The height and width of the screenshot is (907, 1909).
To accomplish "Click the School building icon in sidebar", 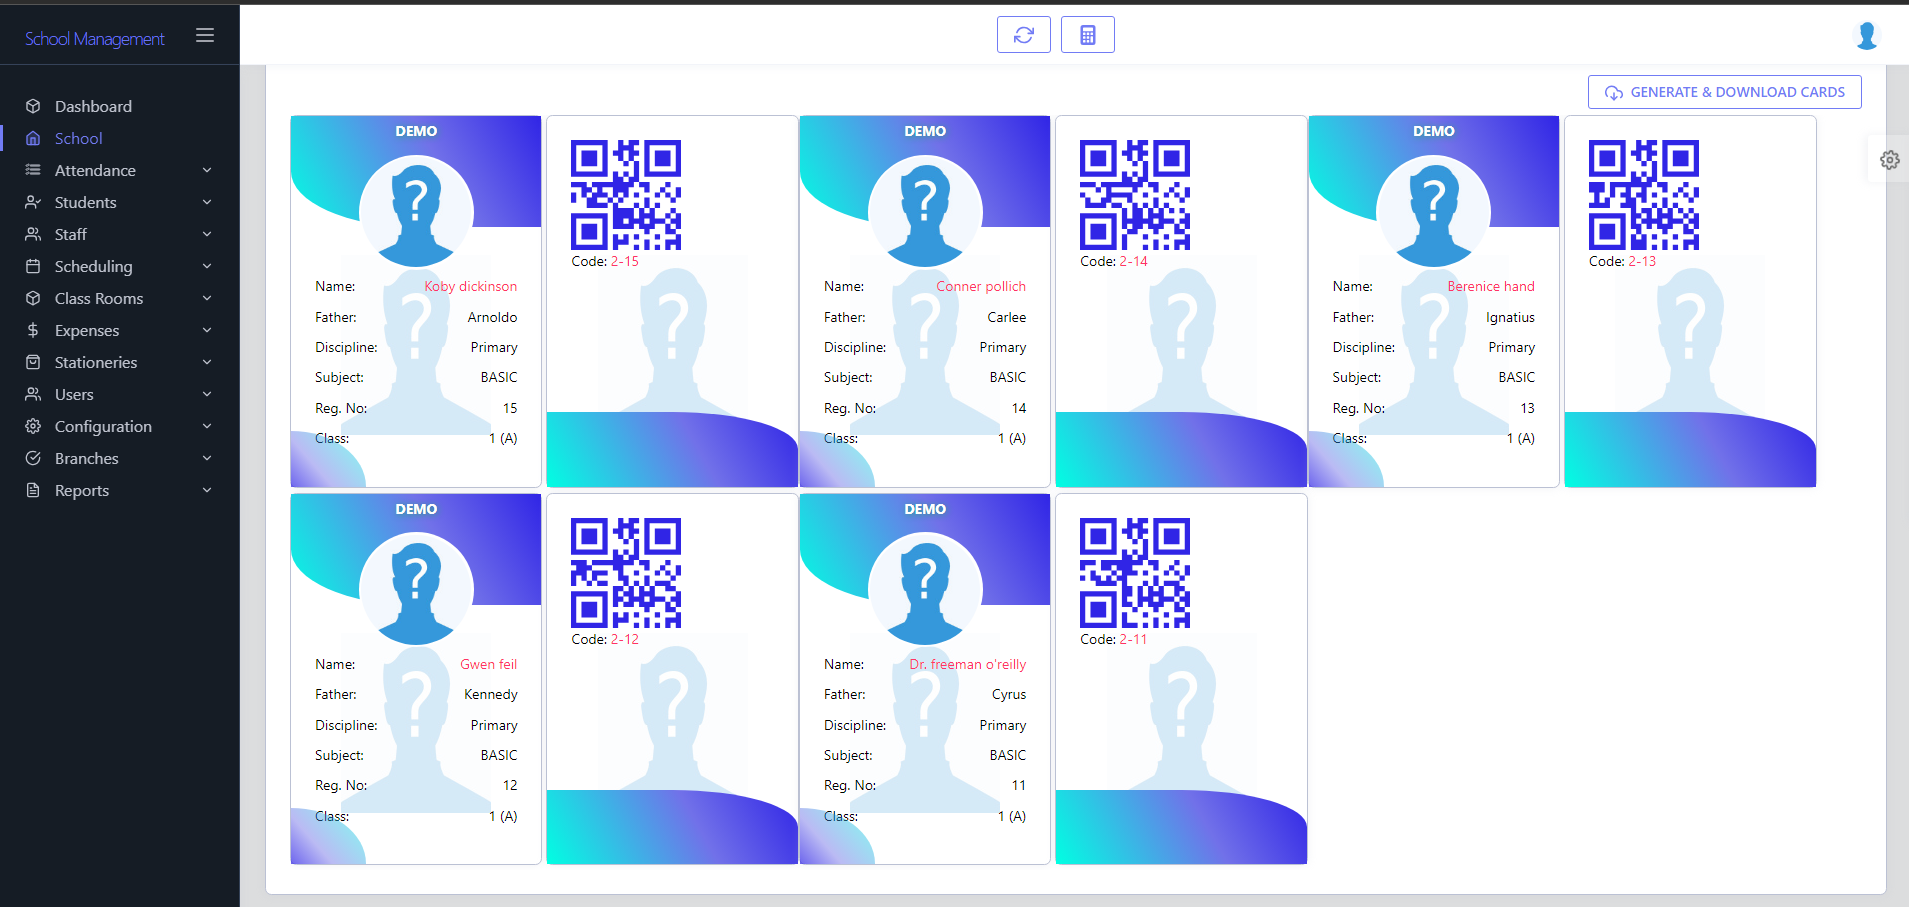I will tap(33, 138).
